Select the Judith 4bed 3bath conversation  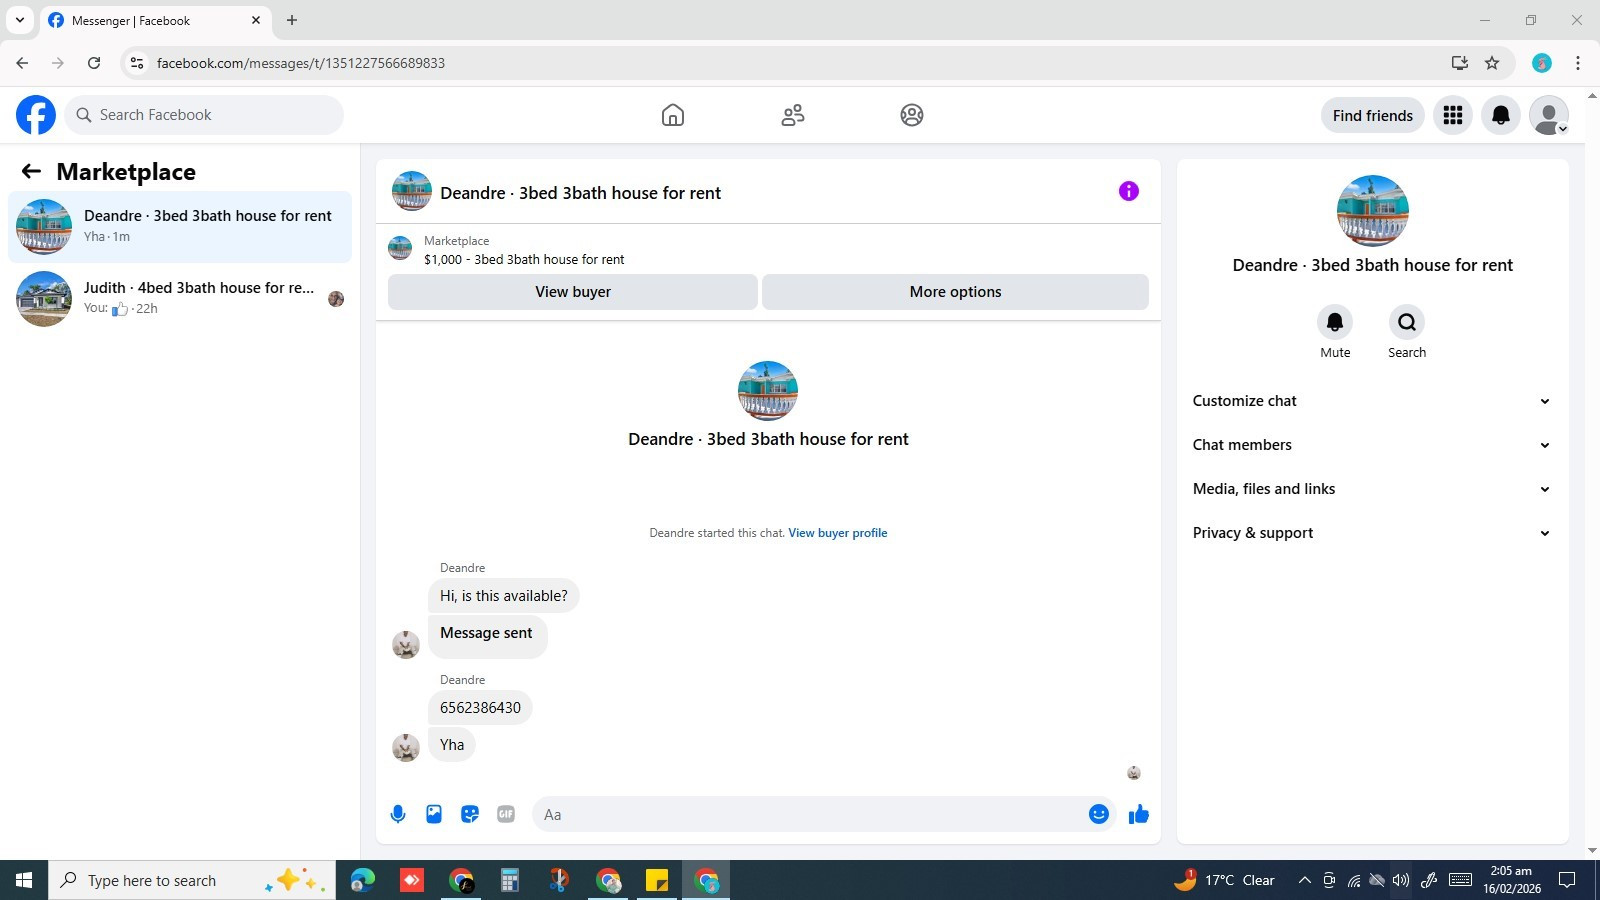[180, 299]
